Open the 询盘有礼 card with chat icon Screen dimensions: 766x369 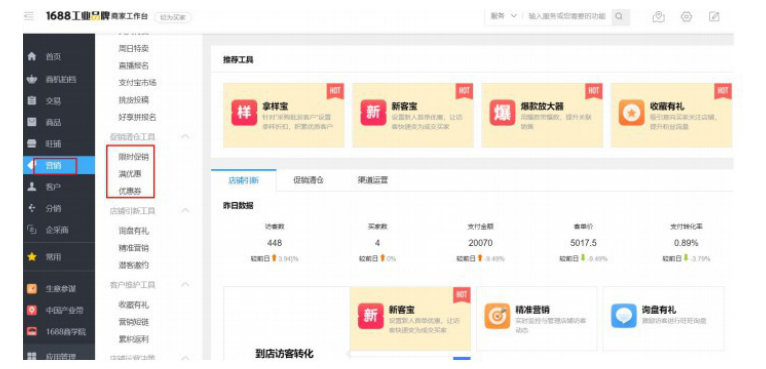[663, 319]
